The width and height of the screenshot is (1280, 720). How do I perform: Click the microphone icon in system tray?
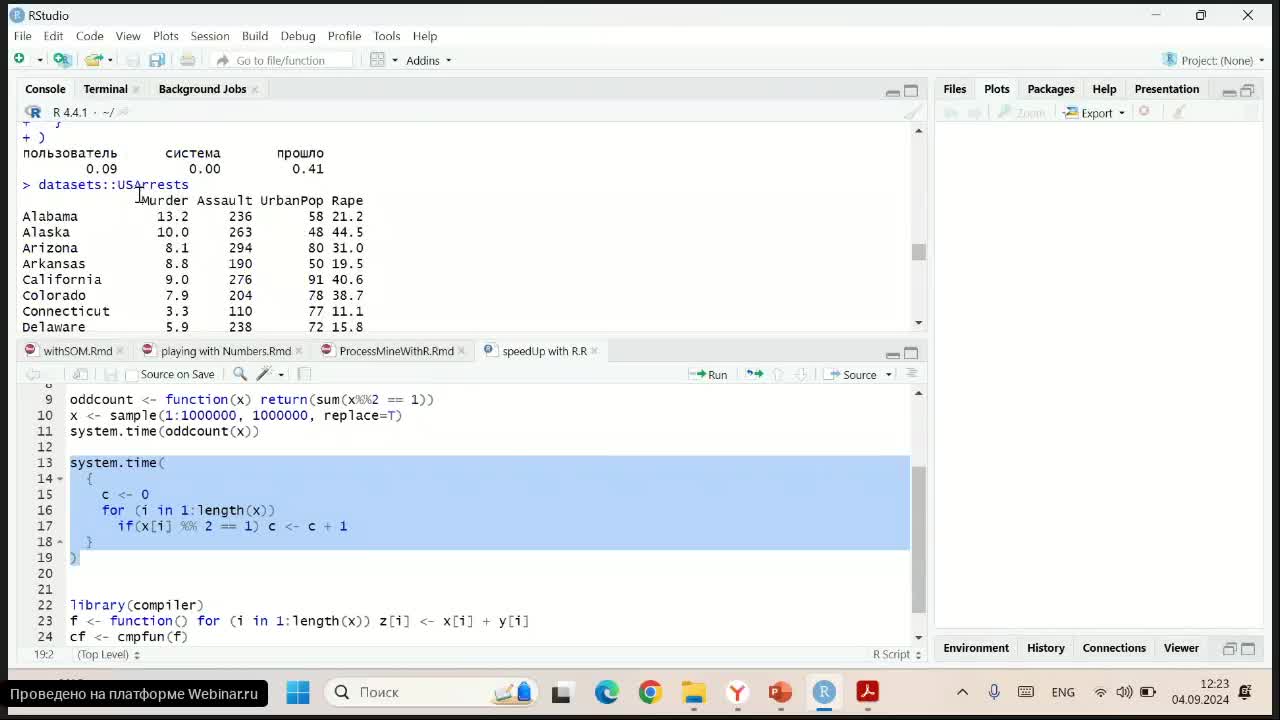(x=994, y=692)
